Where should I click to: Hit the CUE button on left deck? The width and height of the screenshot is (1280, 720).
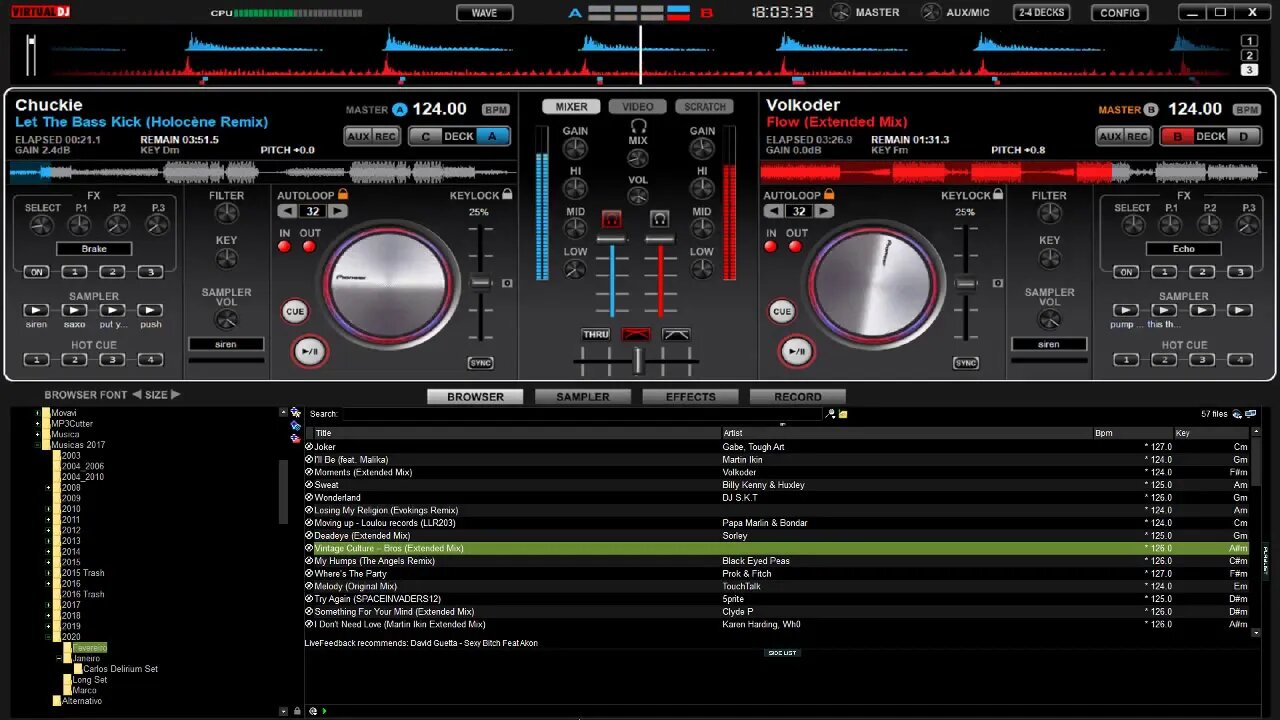click(295, 311)
